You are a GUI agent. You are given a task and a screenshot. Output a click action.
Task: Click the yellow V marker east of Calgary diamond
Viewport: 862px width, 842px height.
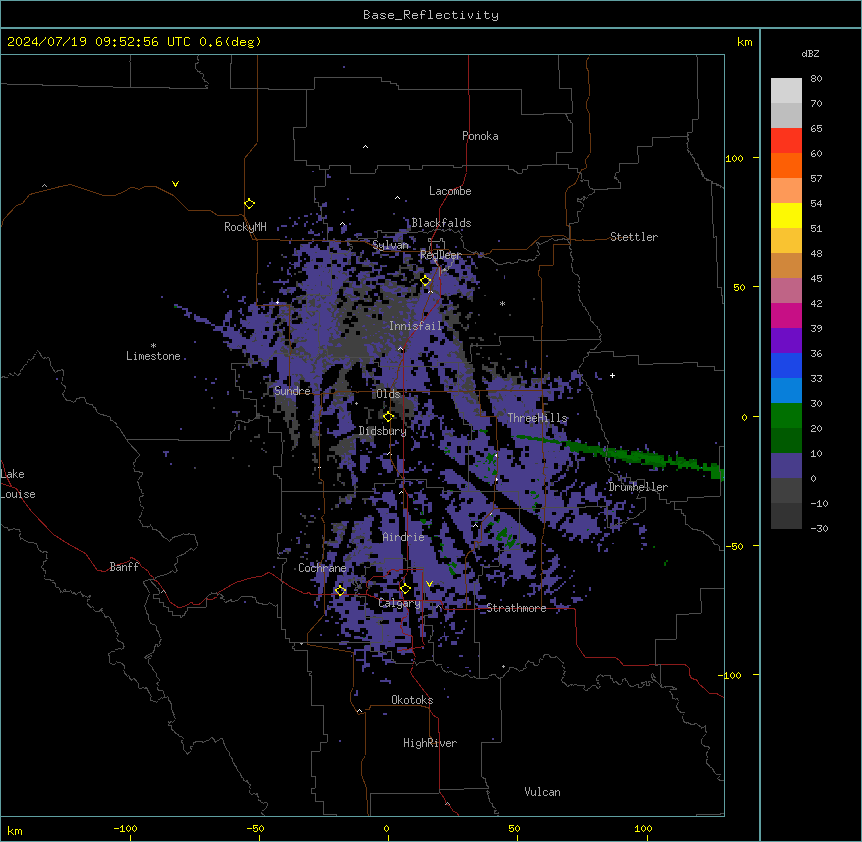pyautogui.click(x=429, y=584)
